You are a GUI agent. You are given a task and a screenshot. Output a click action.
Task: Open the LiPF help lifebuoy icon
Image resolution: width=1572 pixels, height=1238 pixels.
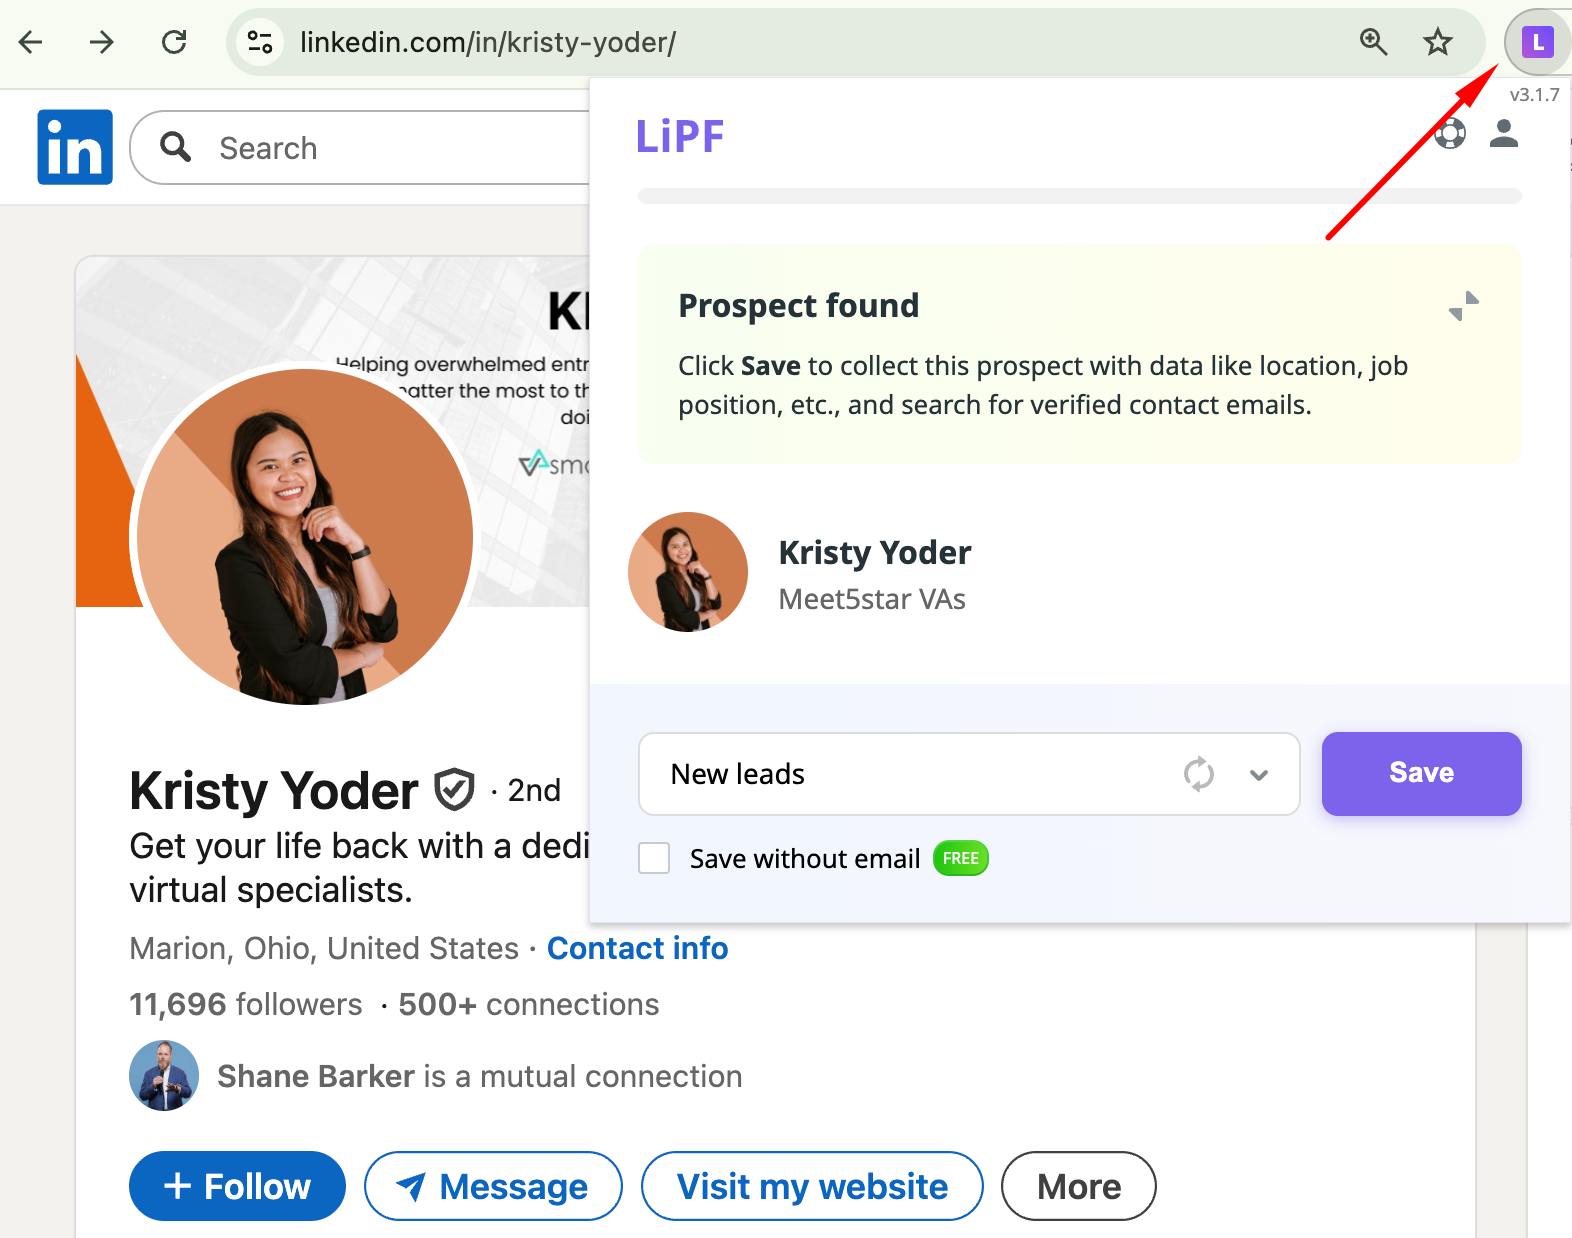(1450, 133)
